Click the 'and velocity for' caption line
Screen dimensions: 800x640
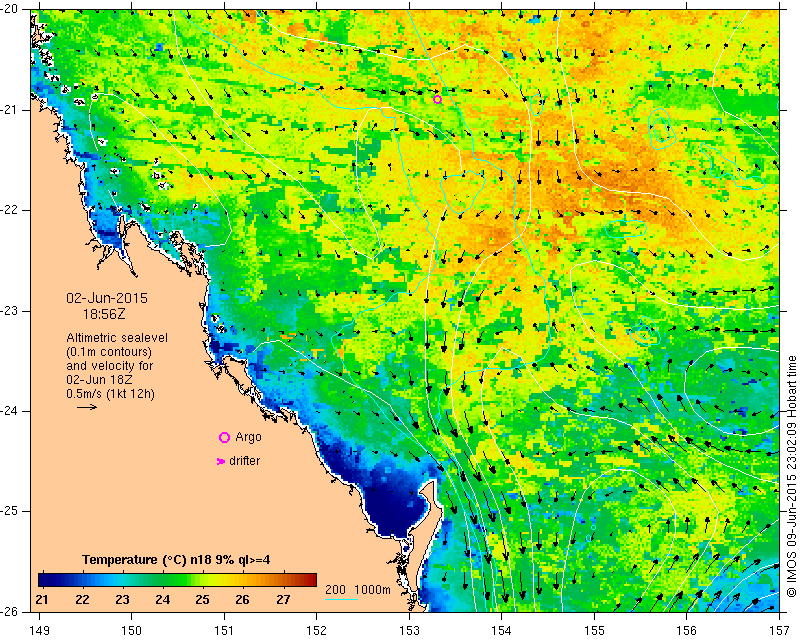click(x=110, y=366)
